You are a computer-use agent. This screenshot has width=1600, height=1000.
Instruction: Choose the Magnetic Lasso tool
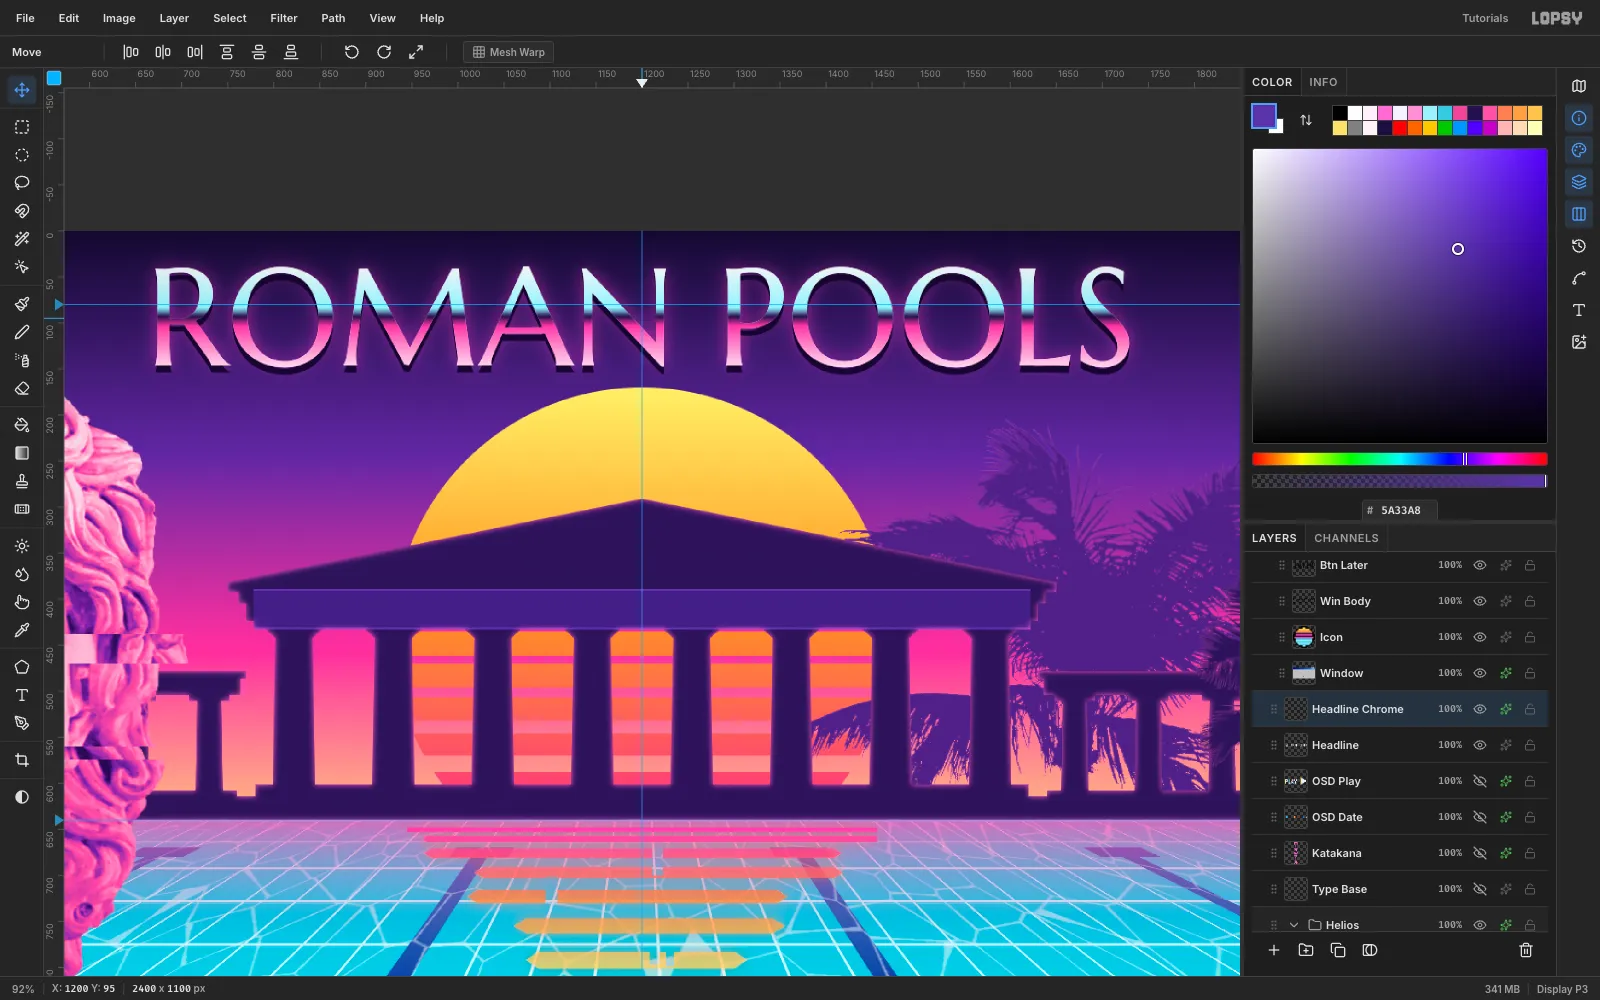(x=22, y=211)
